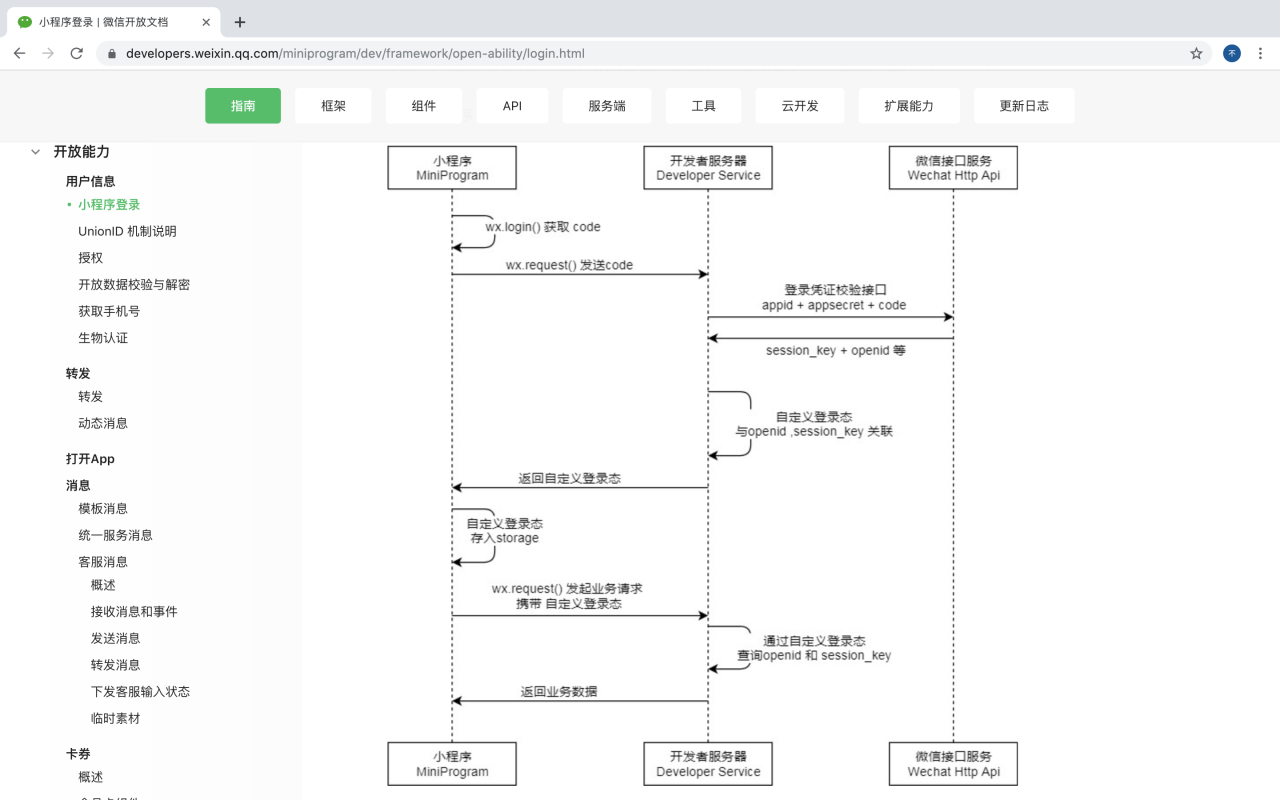Image resolution: width=1280 pixels, height=800 pixels.
Task: Select the 组件 navigation item
Action: point(423,105)
